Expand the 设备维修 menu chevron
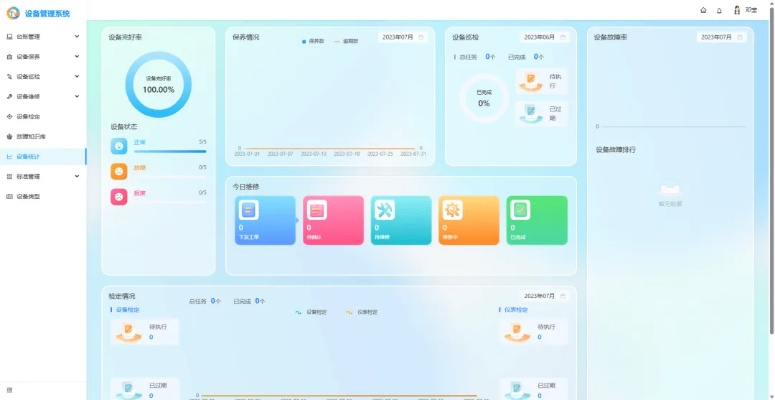Screen dimensions: 775x400 coord(77,96)
